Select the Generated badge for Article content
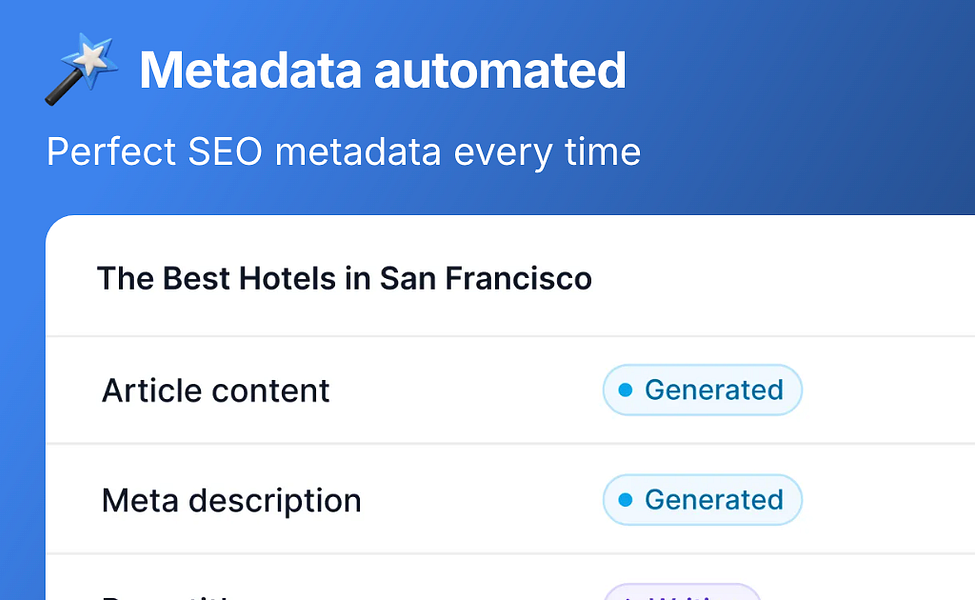 (x=702, y=390)
